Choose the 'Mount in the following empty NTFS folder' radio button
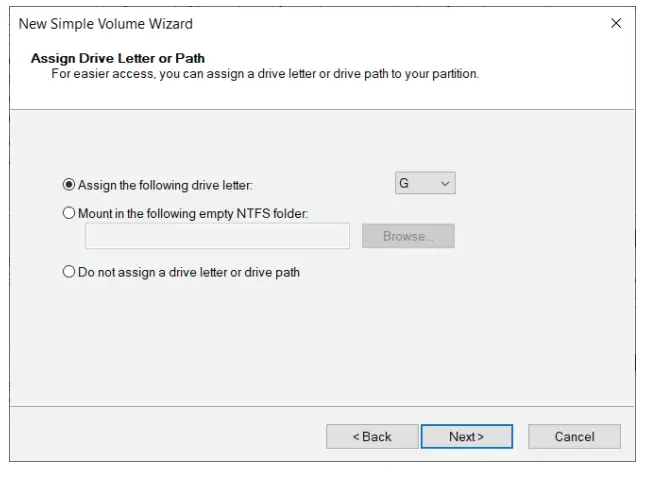 click(69, 213)
